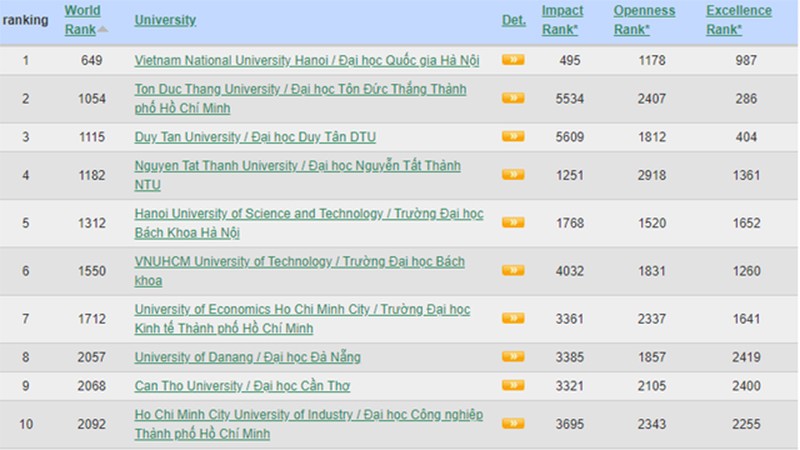
Task: Click details icon for HCMC University of Industry
Action: pos(513,423)
